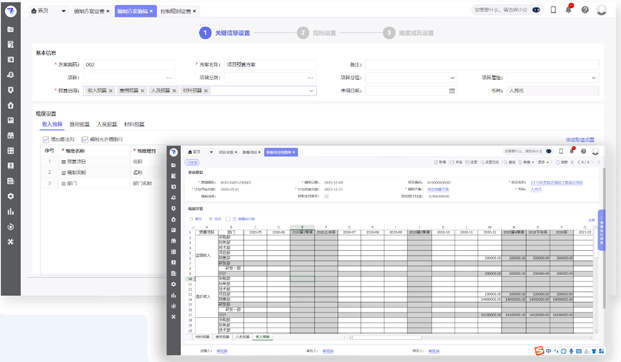Toggle the first checkbox under 收入预算 tab
This screenshot has width=621, height=362.
46,139
